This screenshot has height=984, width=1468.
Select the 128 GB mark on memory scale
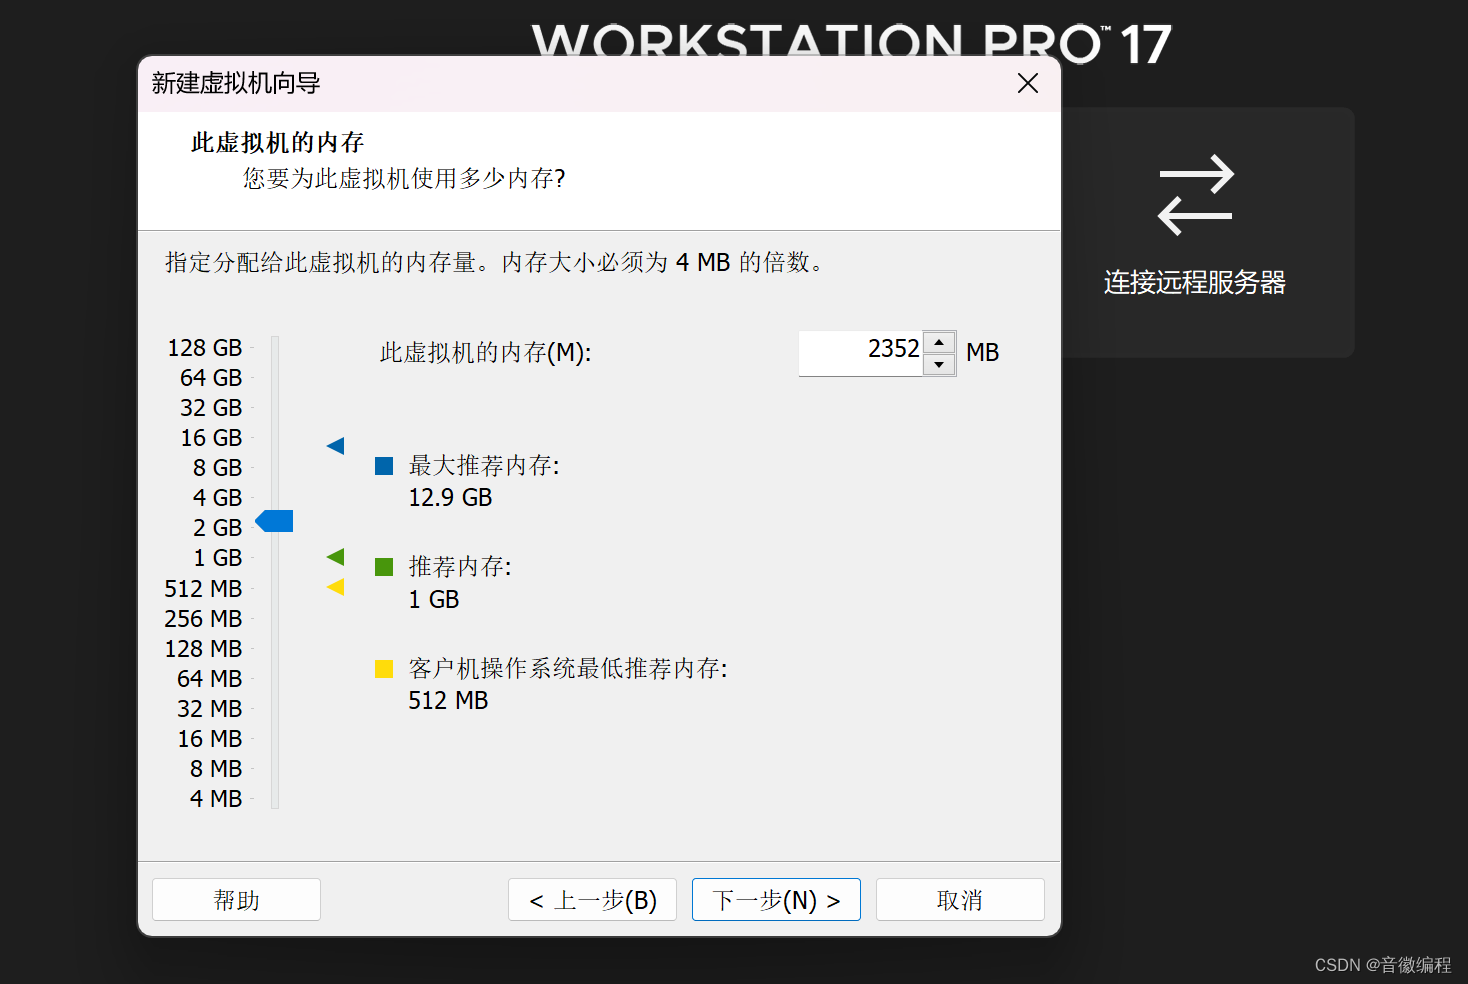pyautogui.click(x=205, y=348)
